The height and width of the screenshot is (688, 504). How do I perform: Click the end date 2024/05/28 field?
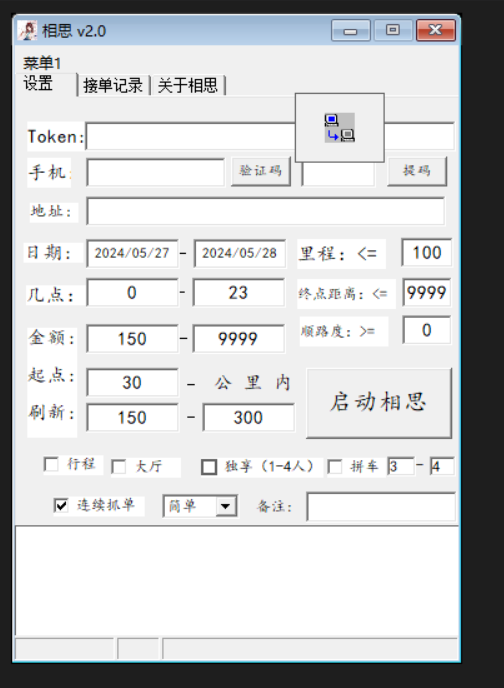(239, 253)
